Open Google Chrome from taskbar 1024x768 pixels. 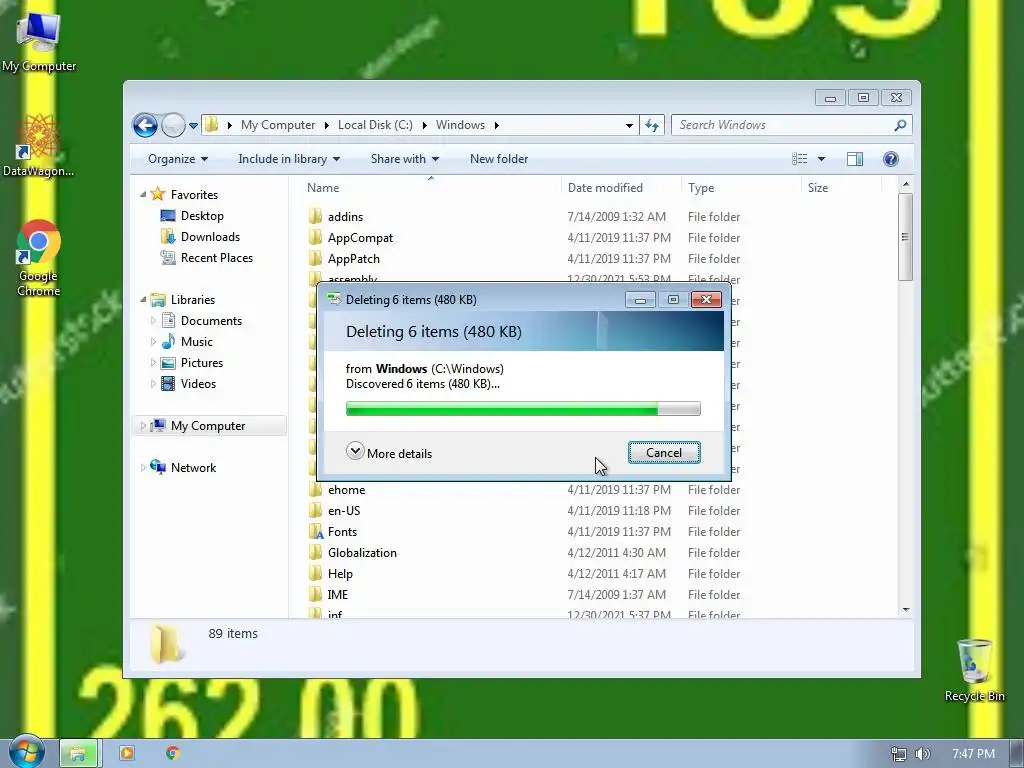(172, 754)
